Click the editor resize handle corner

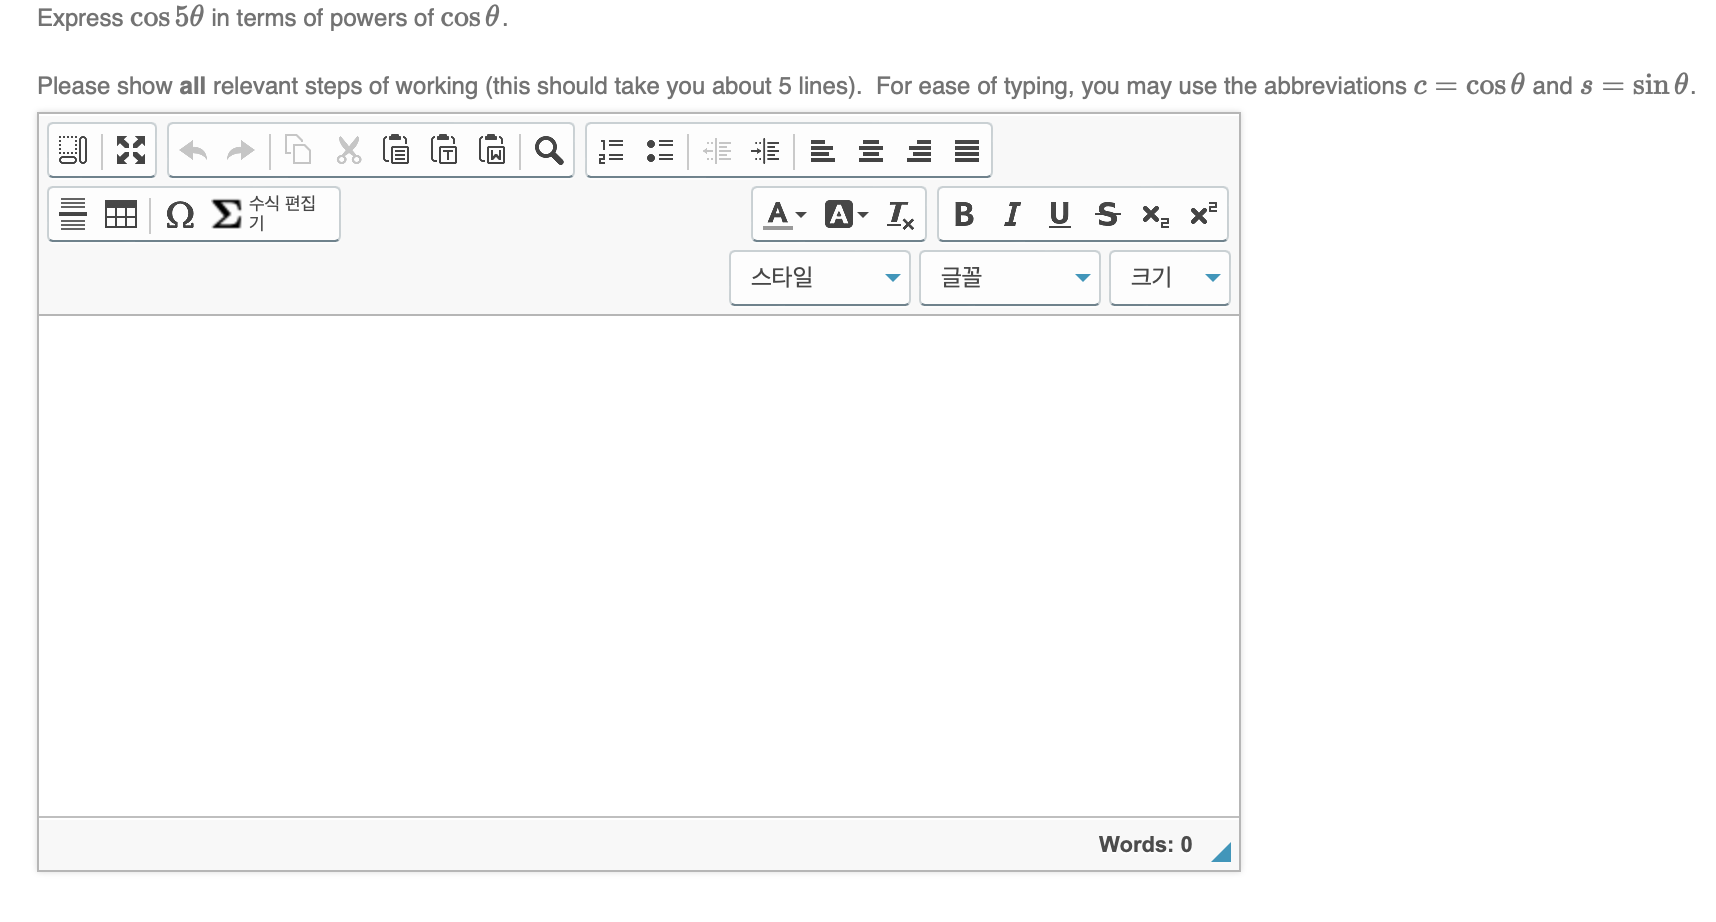click(1222, 852)
